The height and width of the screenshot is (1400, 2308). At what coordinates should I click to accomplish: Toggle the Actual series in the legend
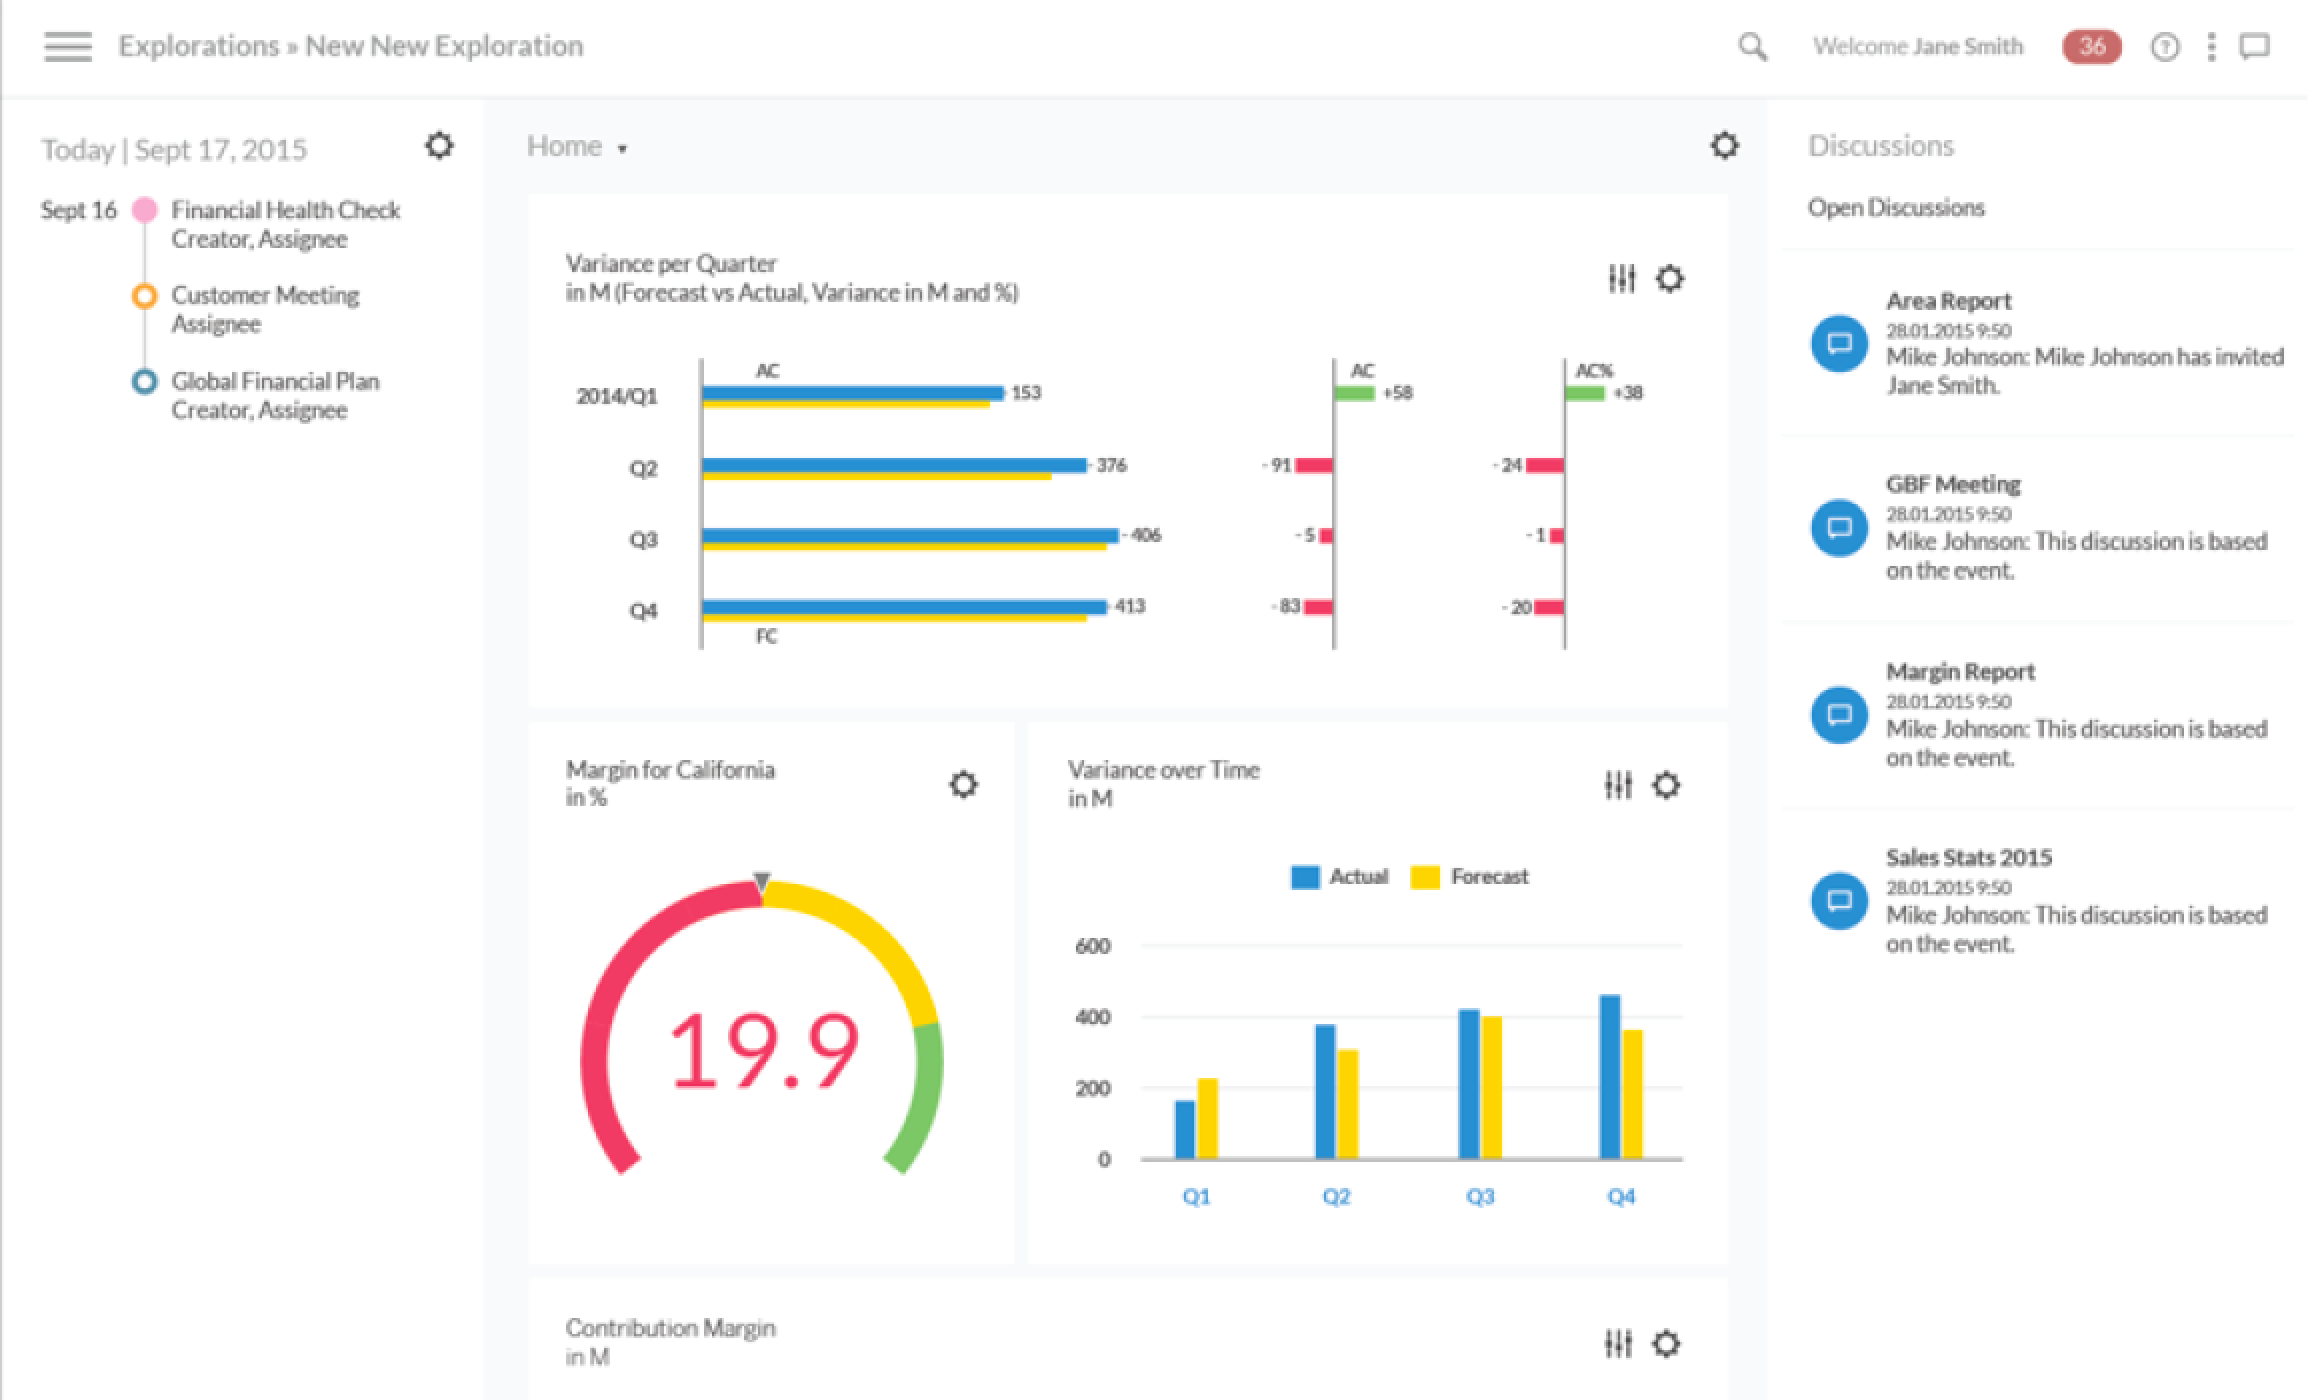1340,875
